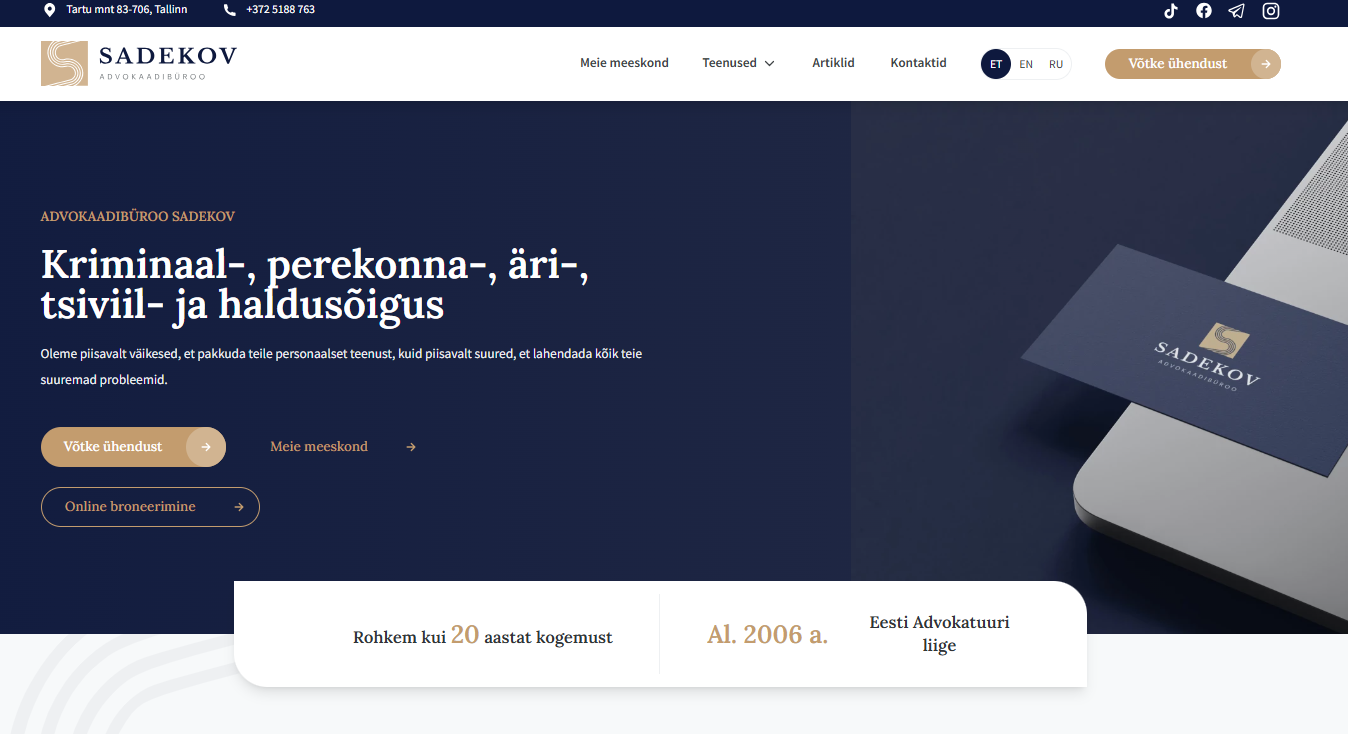Open Meie meeskond menu item
Image resolution: width=1348 pixels, height=734 pixels.
[x=624, y=63]
